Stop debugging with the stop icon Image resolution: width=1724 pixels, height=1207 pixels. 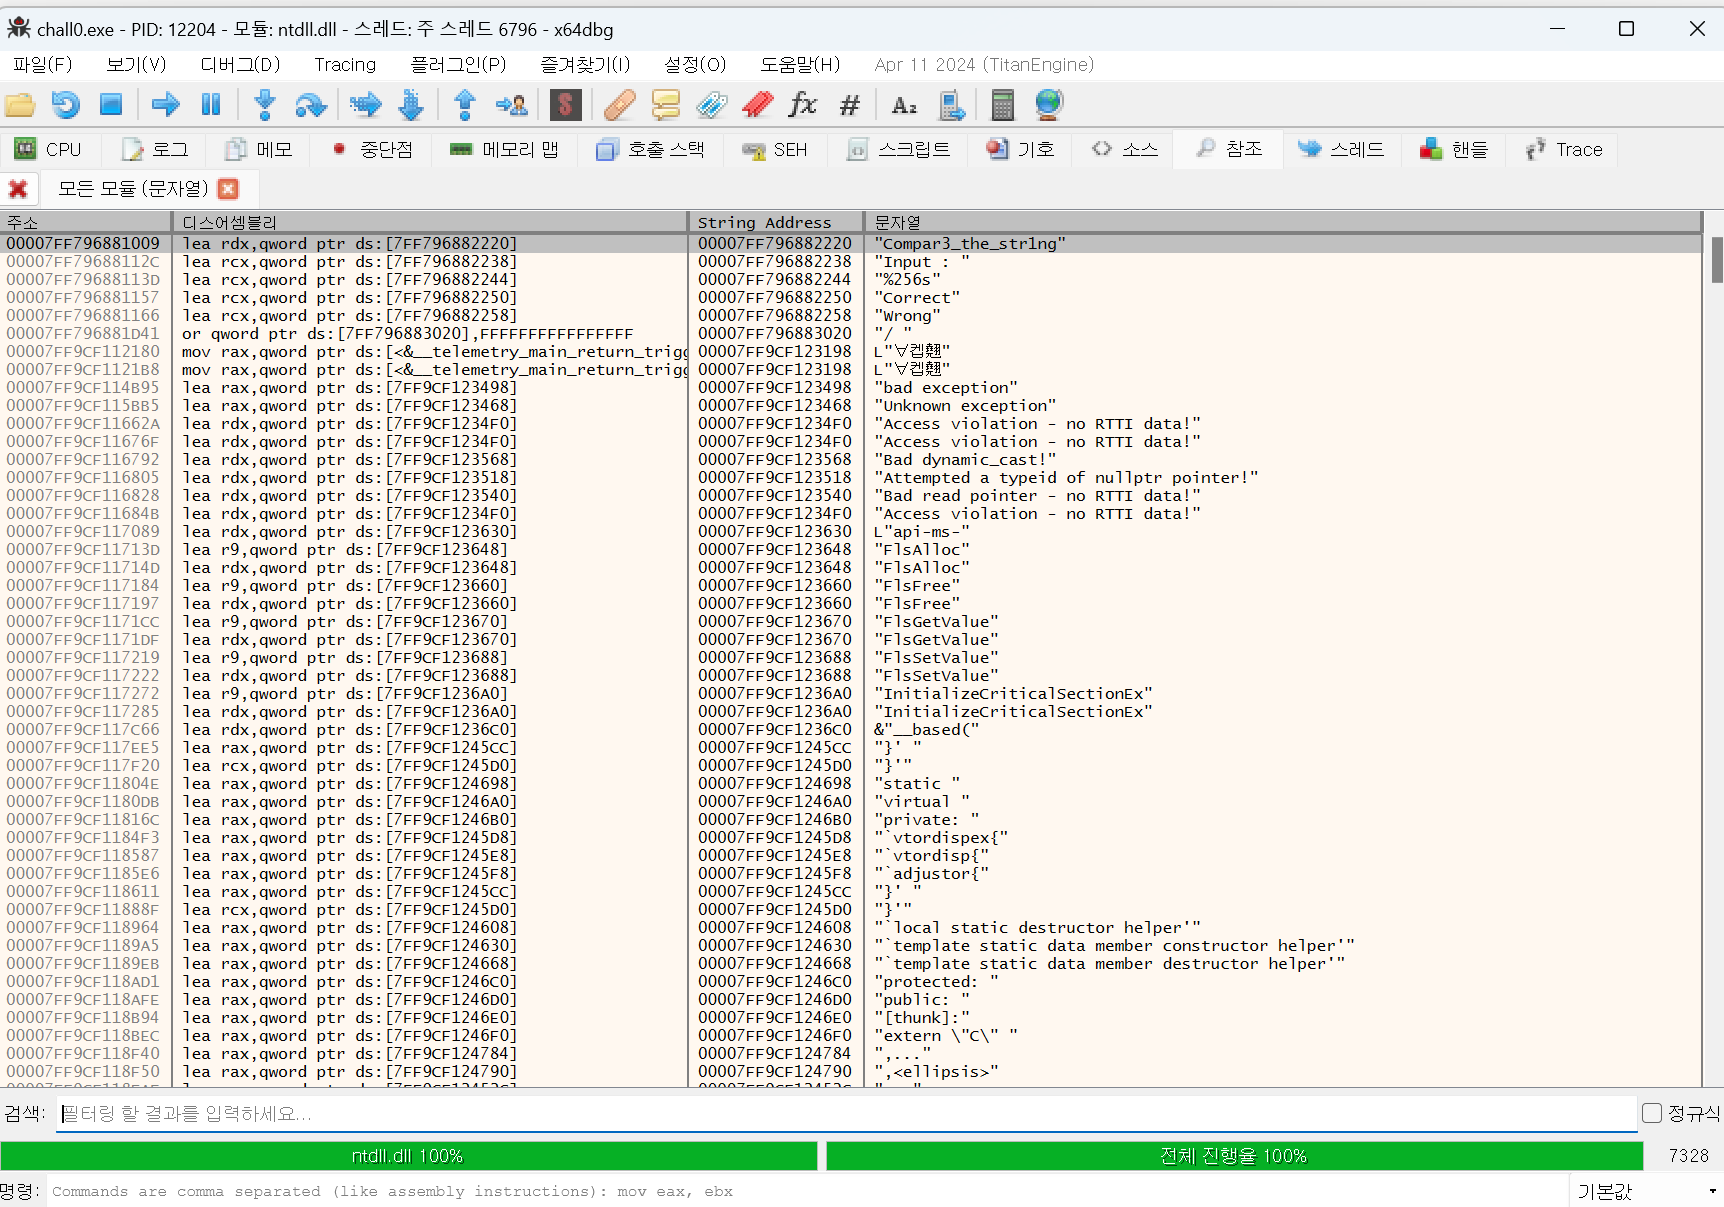tap(110, 104)
